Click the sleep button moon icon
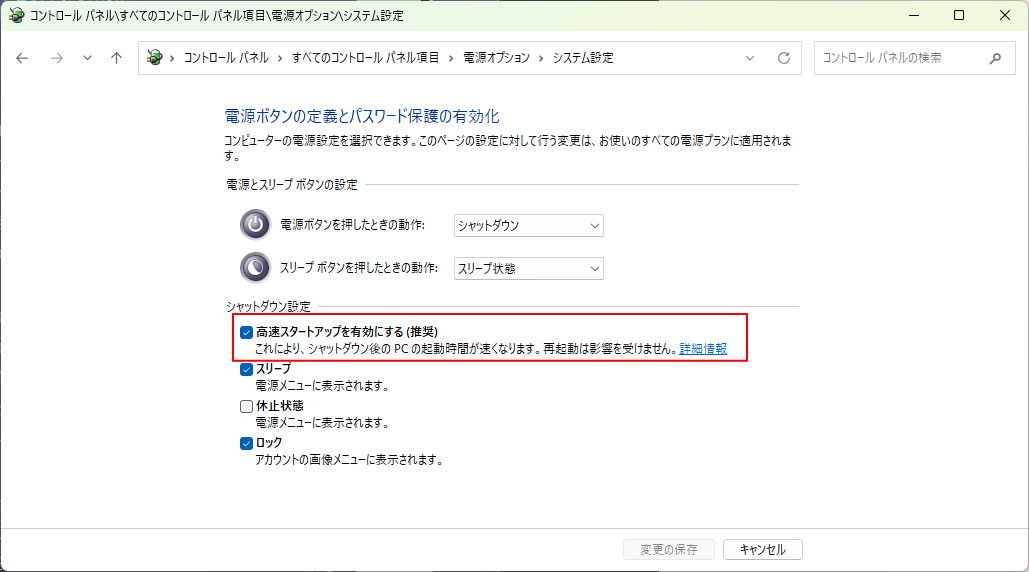 point(255,268)
